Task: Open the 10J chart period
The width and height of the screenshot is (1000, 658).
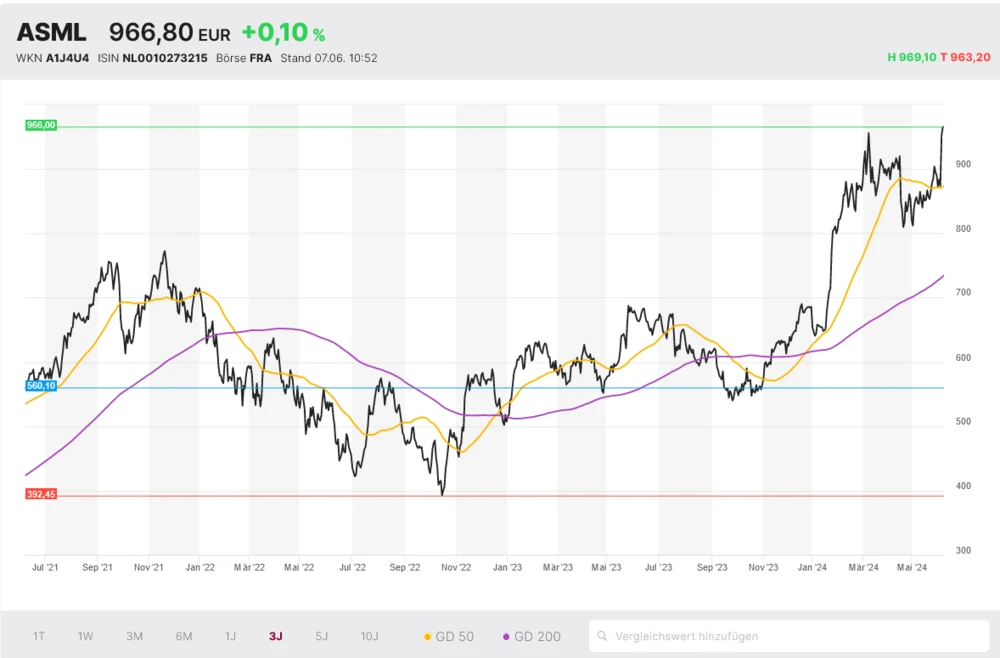Action: coord(369,635)
